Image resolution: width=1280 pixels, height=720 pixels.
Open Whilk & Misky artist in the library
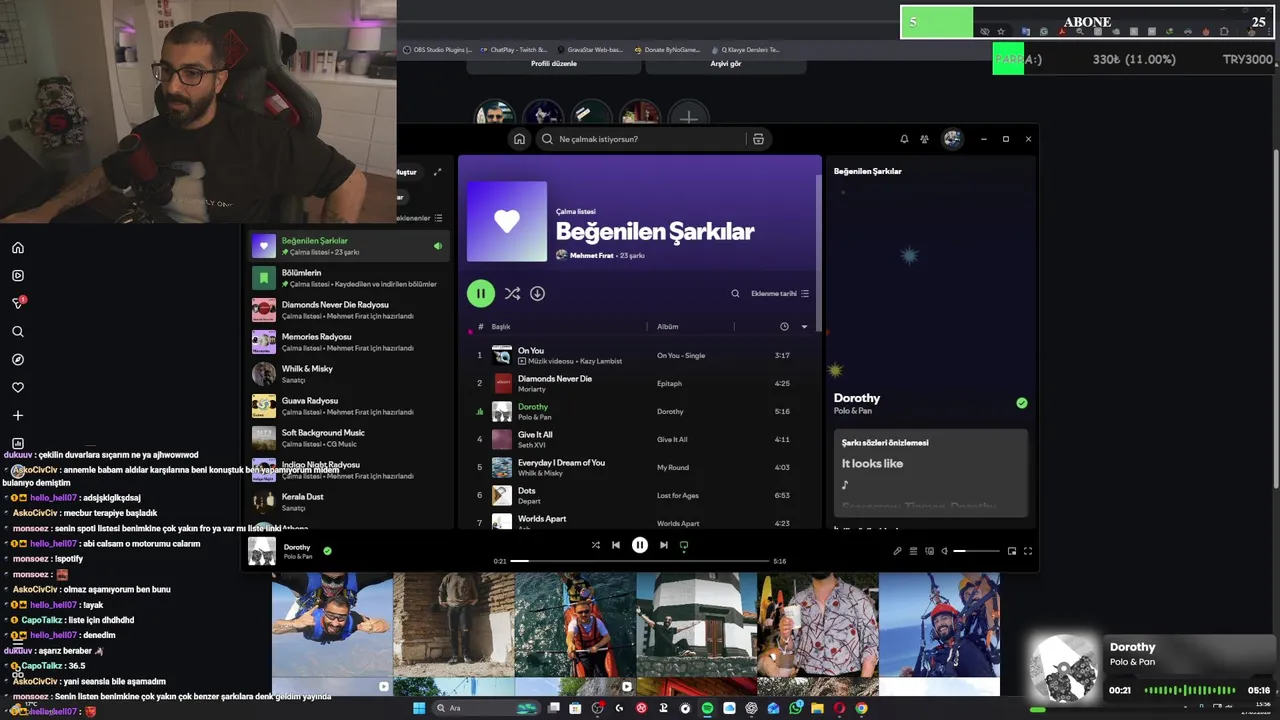[x=347, y=374]
